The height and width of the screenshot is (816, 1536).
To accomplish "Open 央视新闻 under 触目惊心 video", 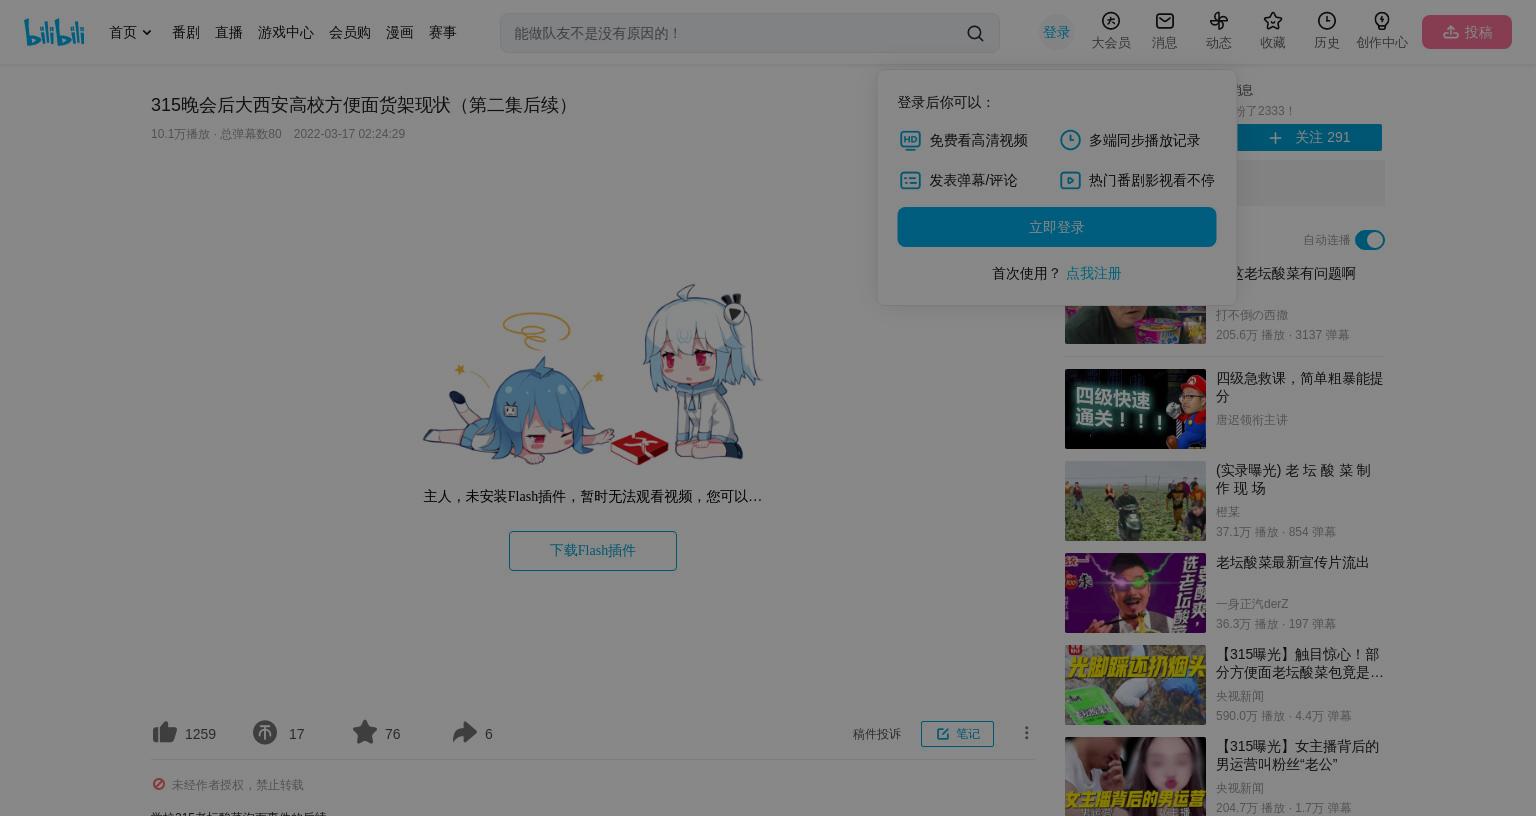I will click(x=1240, y=696).
